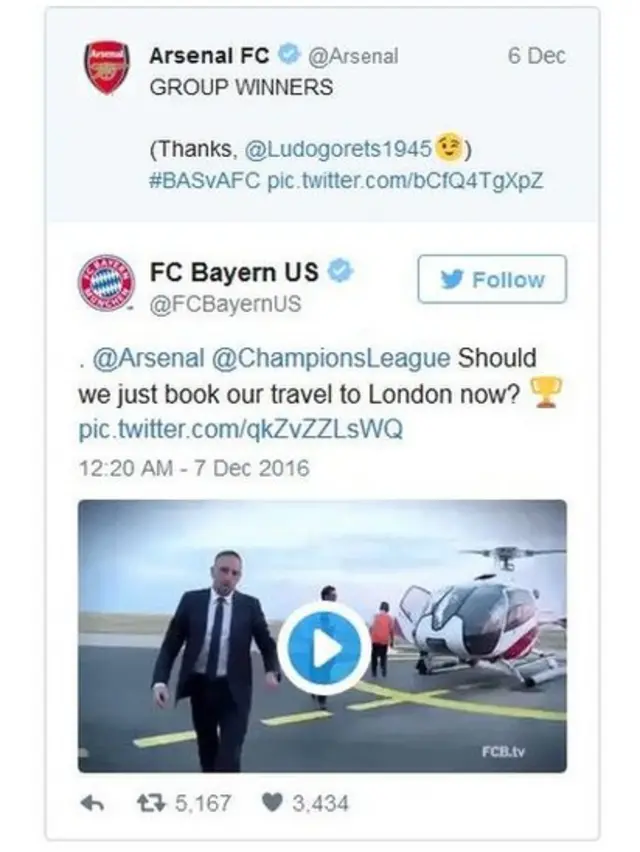Open the @FCBayernUS handle
Image resolution: width=640 pixels, height=852 pixels.
[225, 304]
